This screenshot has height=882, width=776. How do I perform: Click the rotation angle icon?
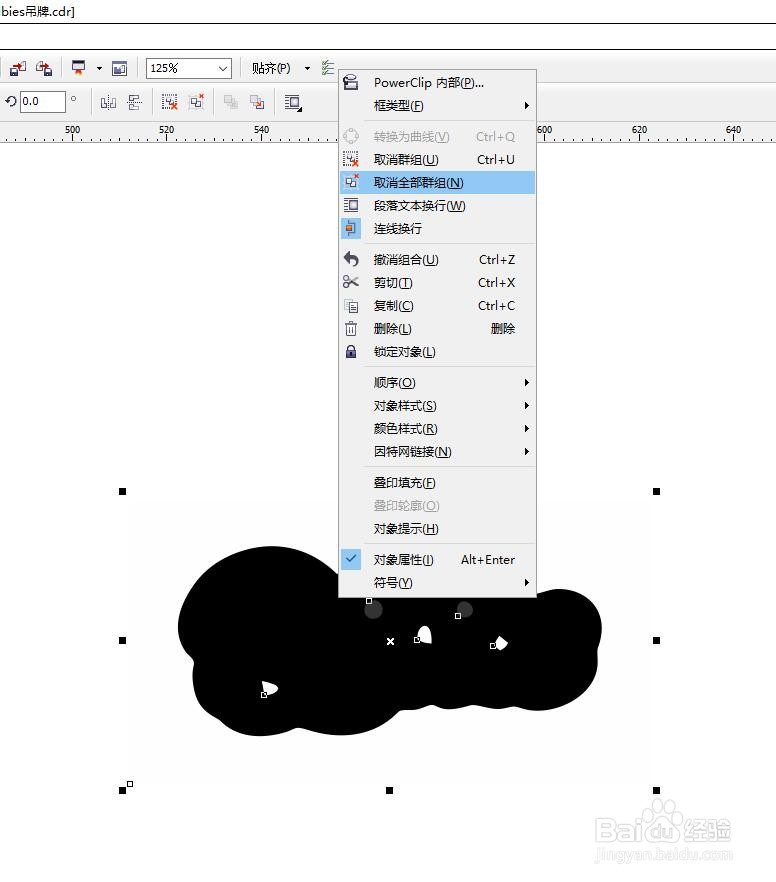(11, 101)
